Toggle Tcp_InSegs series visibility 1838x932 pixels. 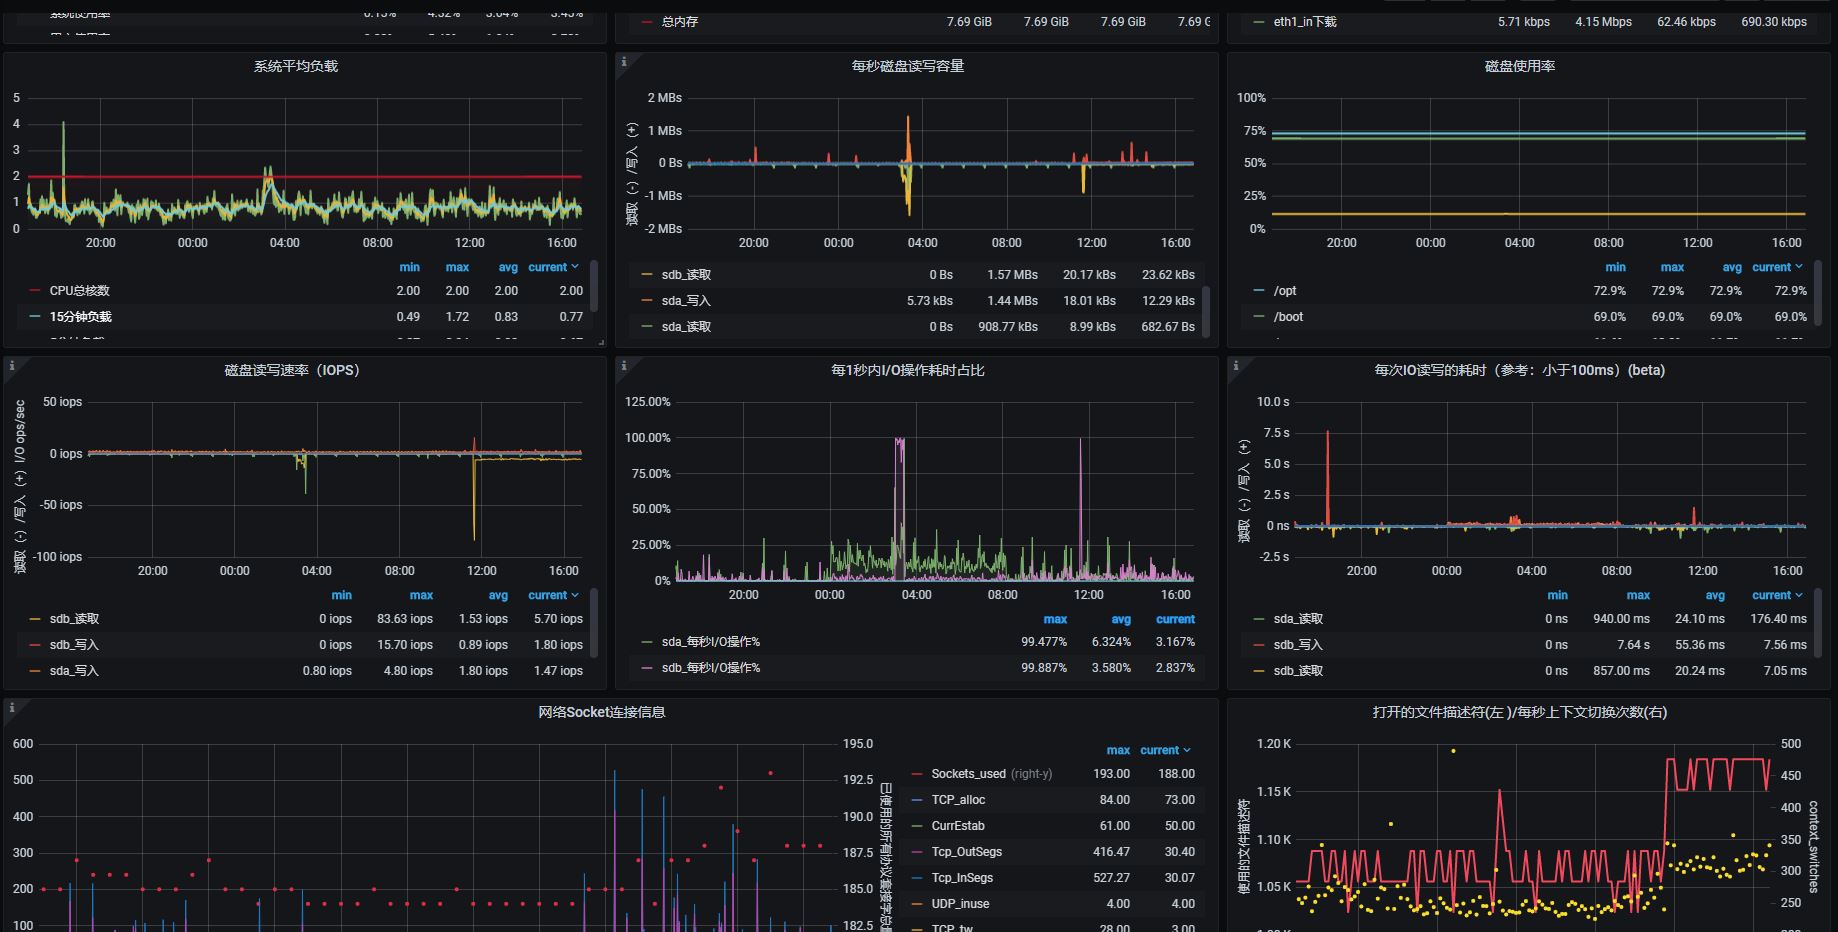coord(962,878)
